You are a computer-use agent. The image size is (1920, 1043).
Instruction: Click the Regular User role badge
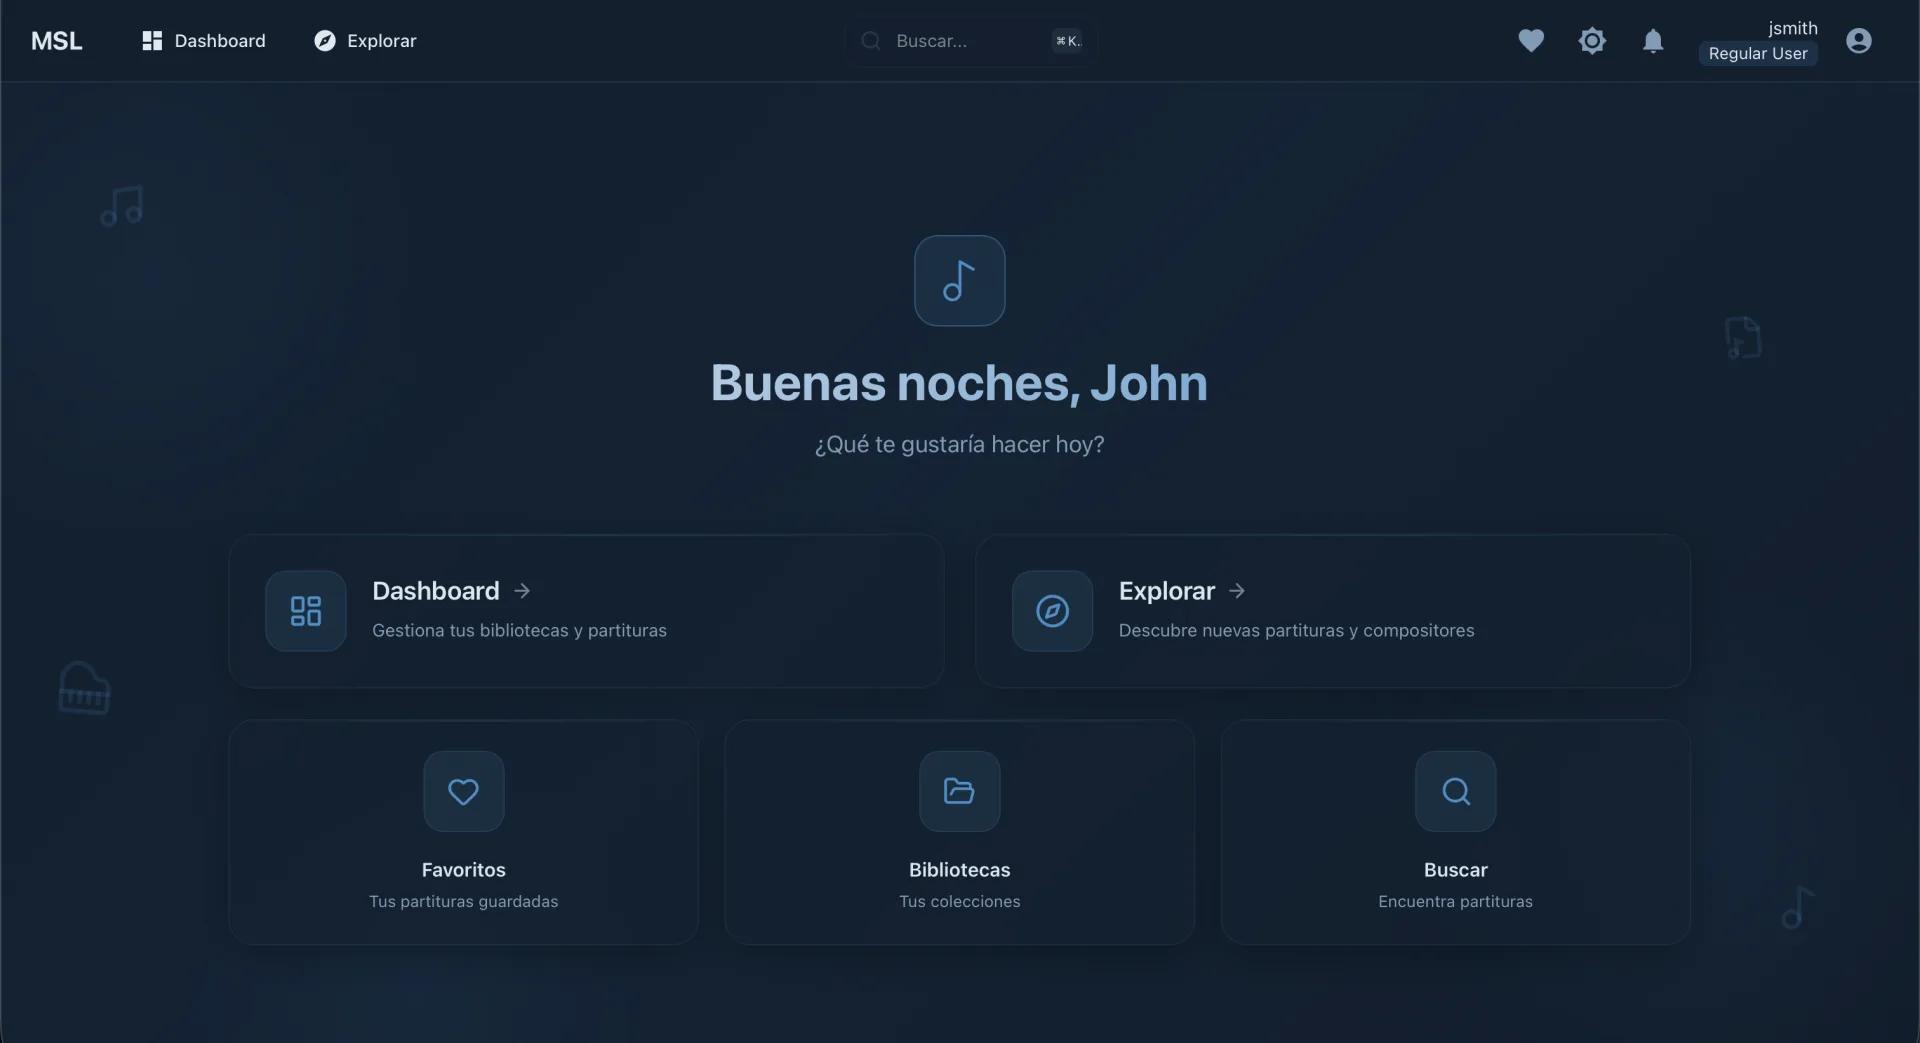pos(1758,54)
